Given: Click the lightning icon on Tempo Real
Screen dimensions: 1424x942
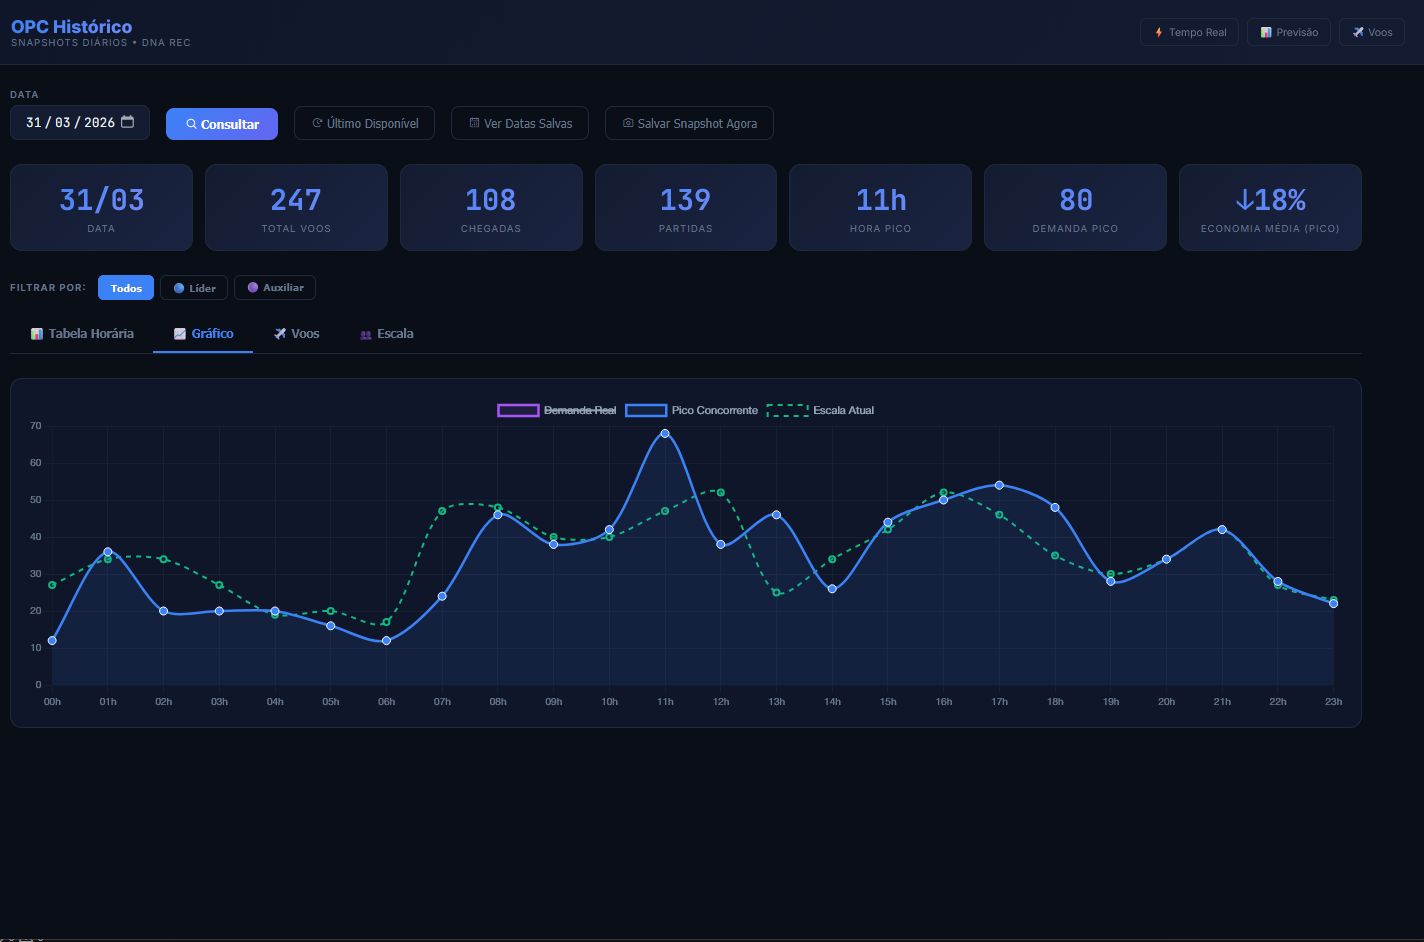Looking at the screenshot, I should (x=1159, y=32).
